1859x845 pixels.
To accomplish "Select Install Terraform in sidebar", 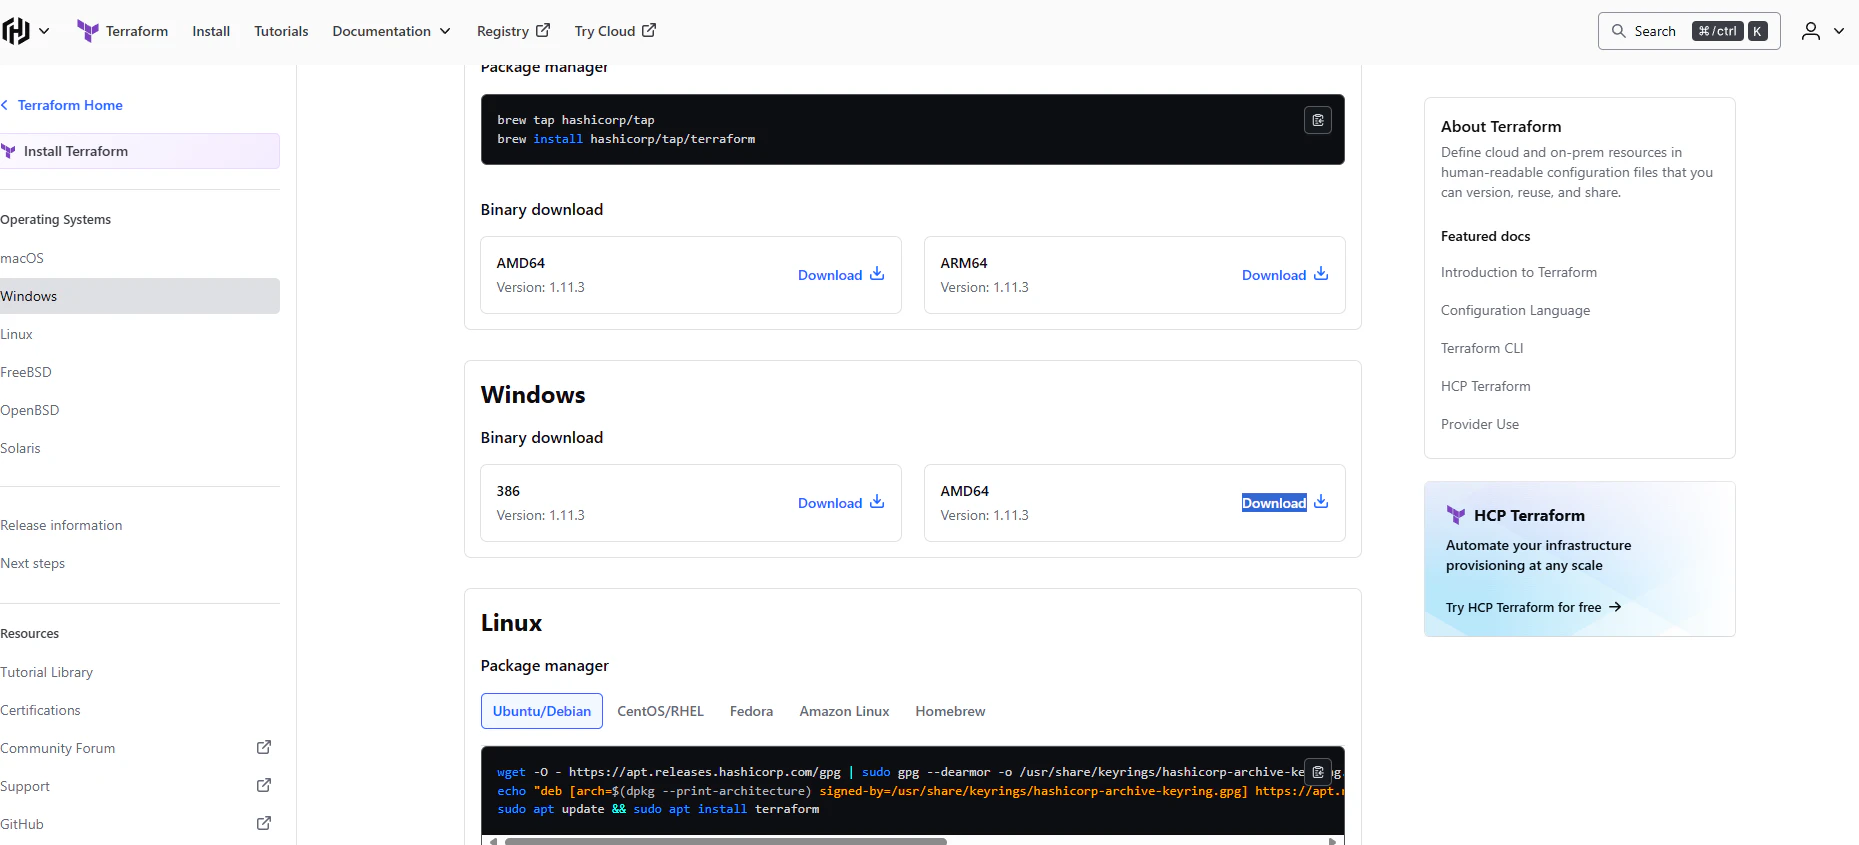I will click(139, 151).
